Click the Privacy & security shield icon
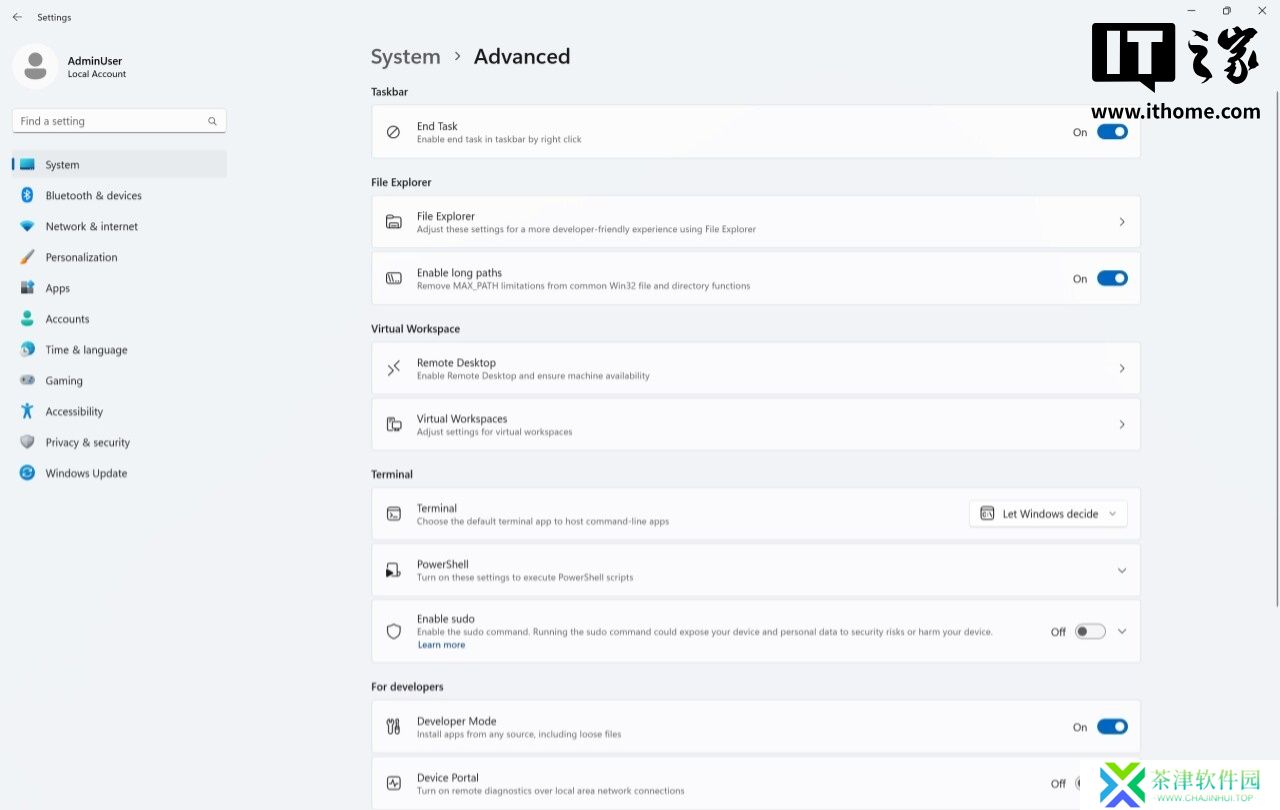The image size is (1280, 810). (27, 442)
